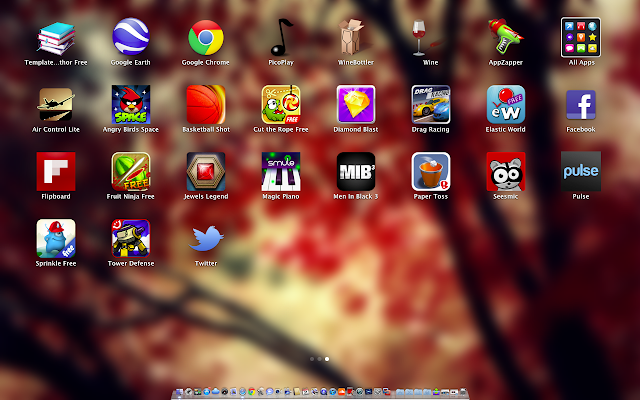Launch Google Earth from Launchpad
This screenshot has width=640, height=400.
pyautogui.click(x=131, y=37)
